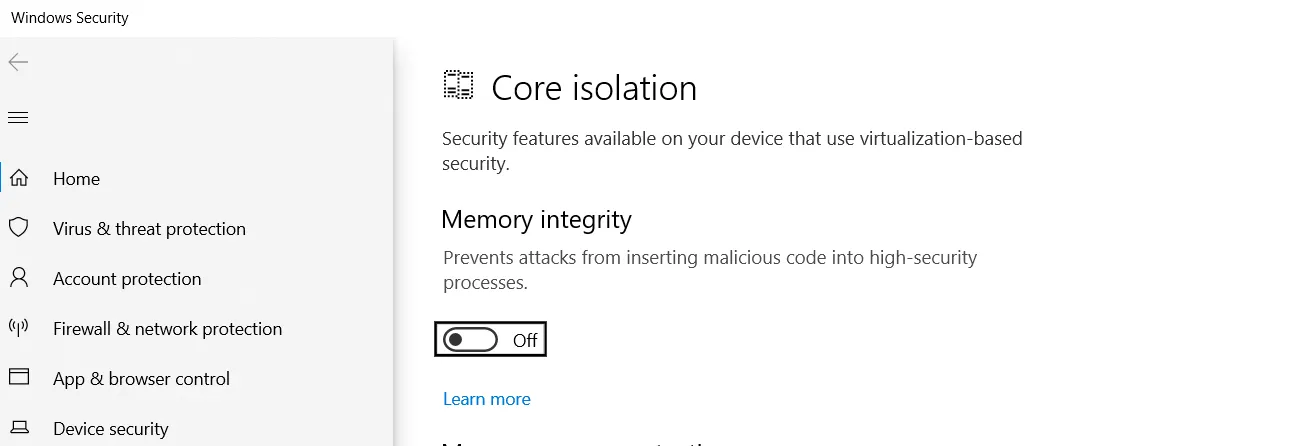Expand the hamburger navigation menu
Viewport: 1312px width, 446px height.
[18, 118]
